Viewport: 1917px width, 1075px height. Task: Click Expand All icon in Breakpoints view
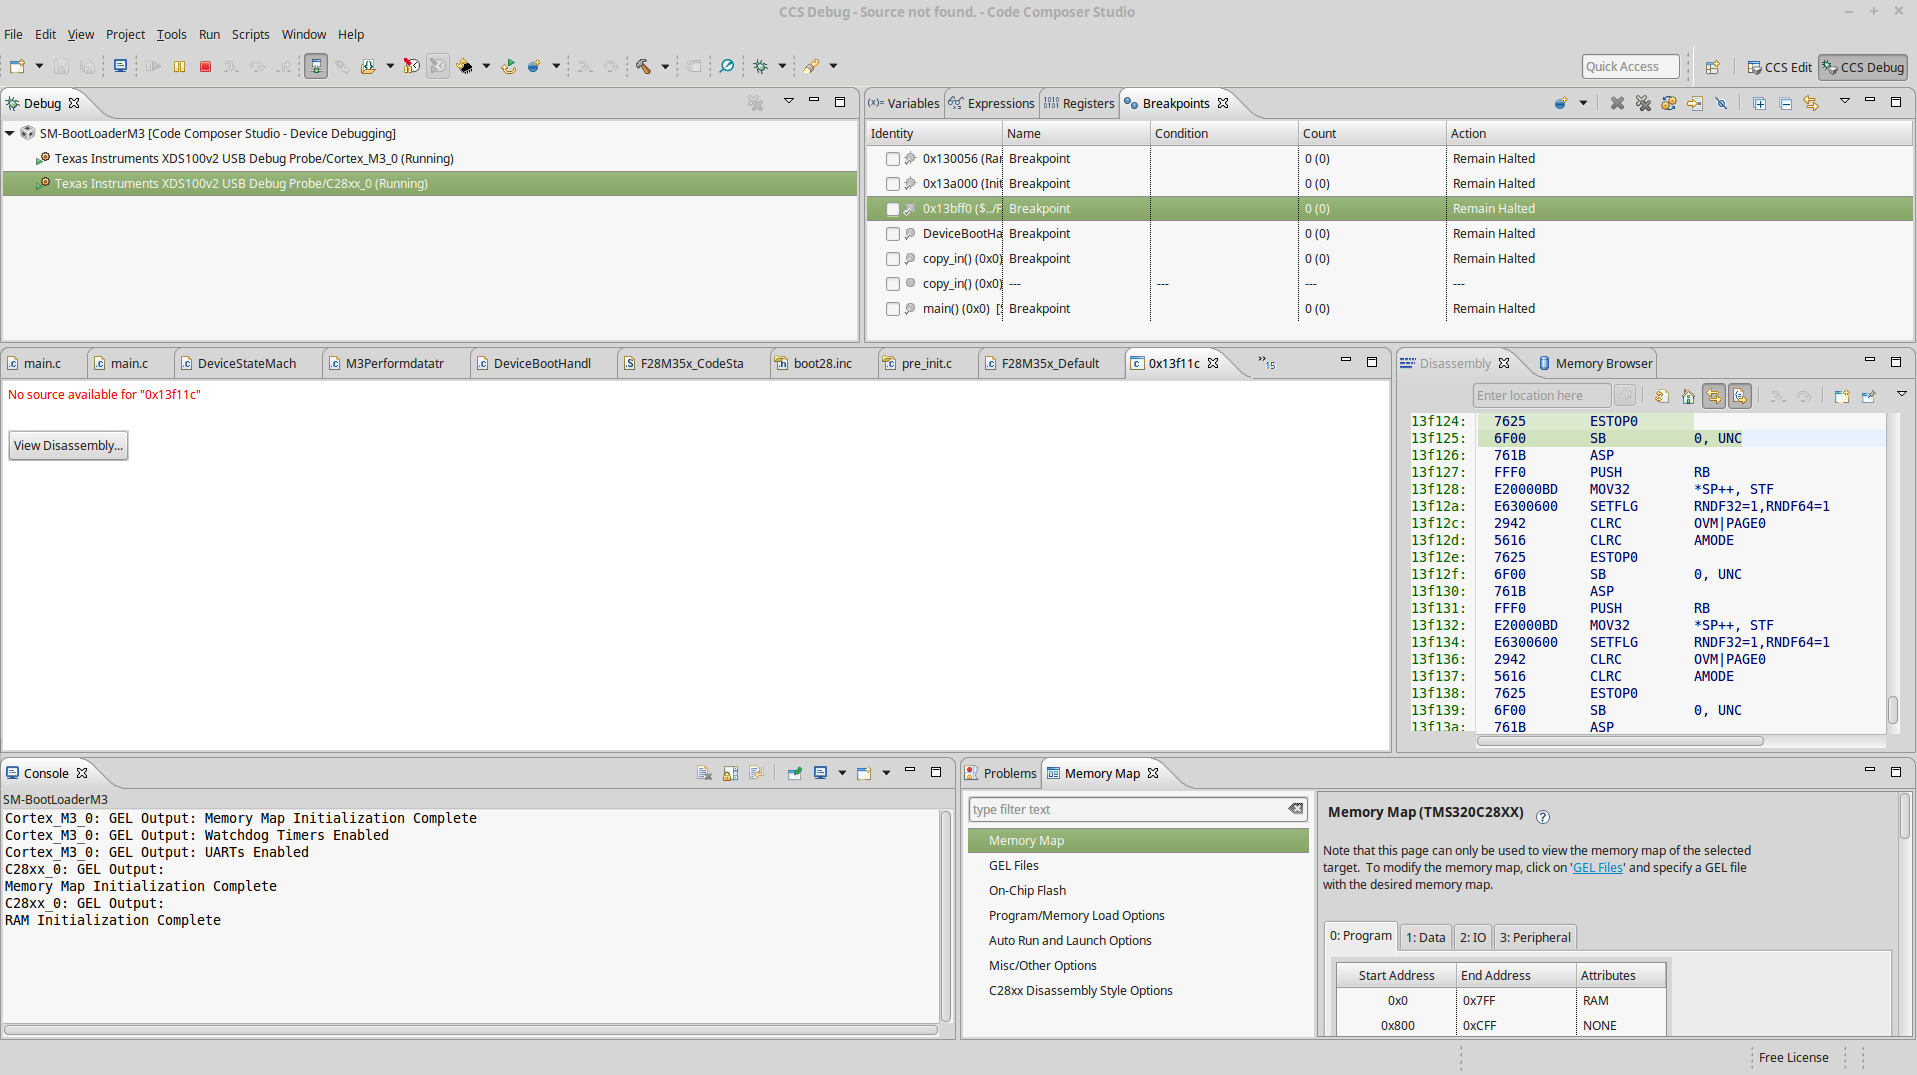[x=1759, y=103]
